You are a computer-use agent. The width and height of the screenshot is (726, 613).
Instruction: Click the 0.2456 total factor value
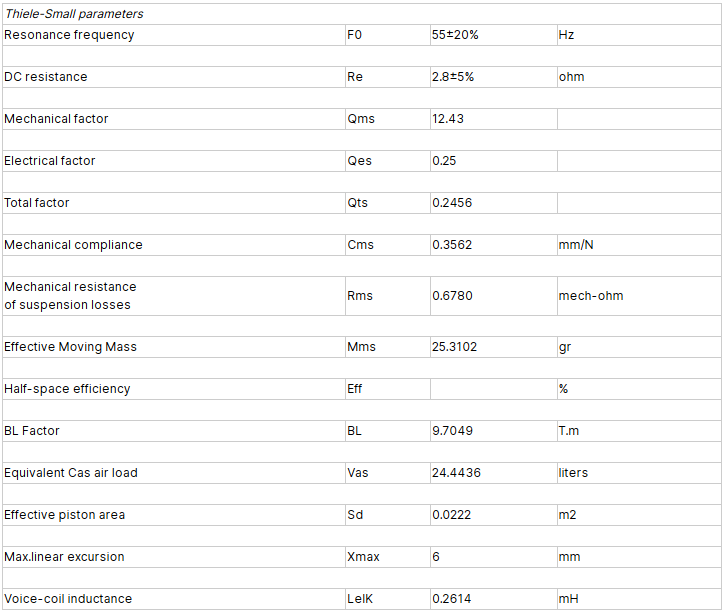click(452, 203)
